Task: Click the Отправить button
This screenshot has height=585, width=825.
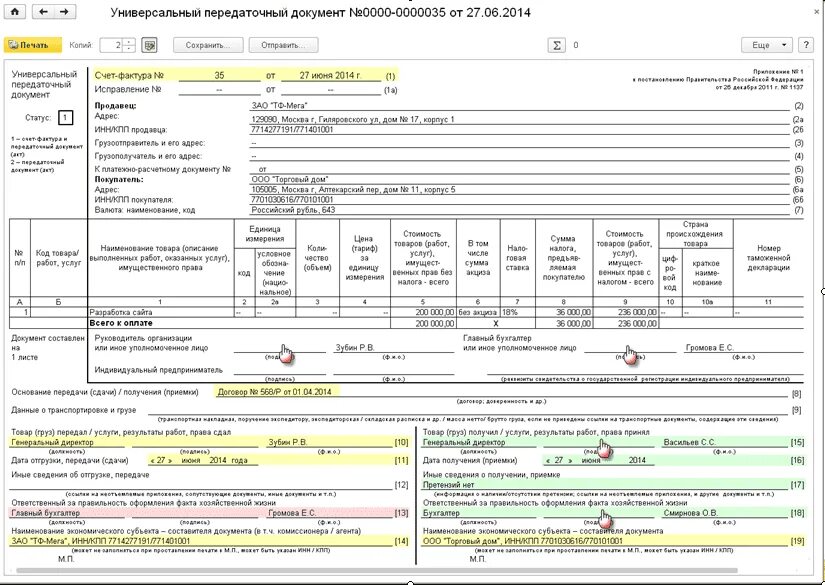Action: [283, 45]
